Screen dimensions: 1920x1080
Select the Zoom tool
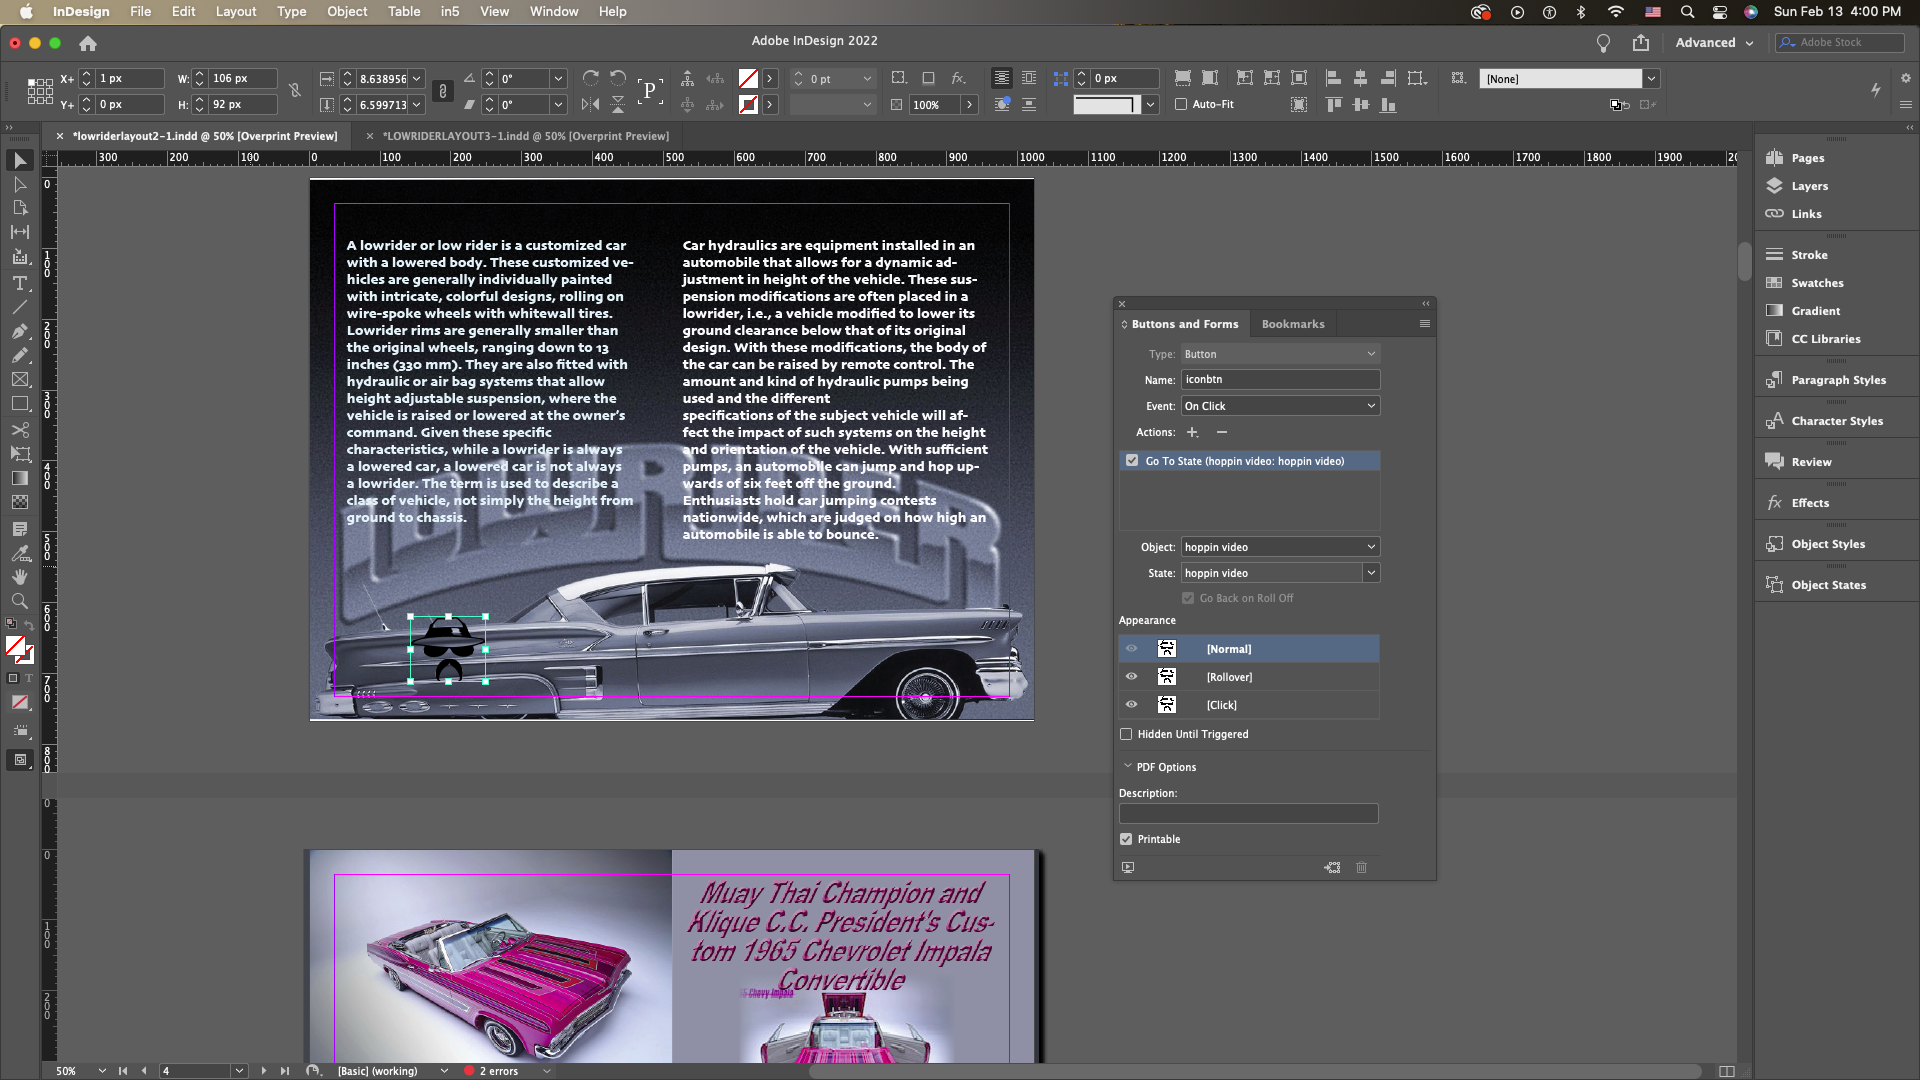19,602
